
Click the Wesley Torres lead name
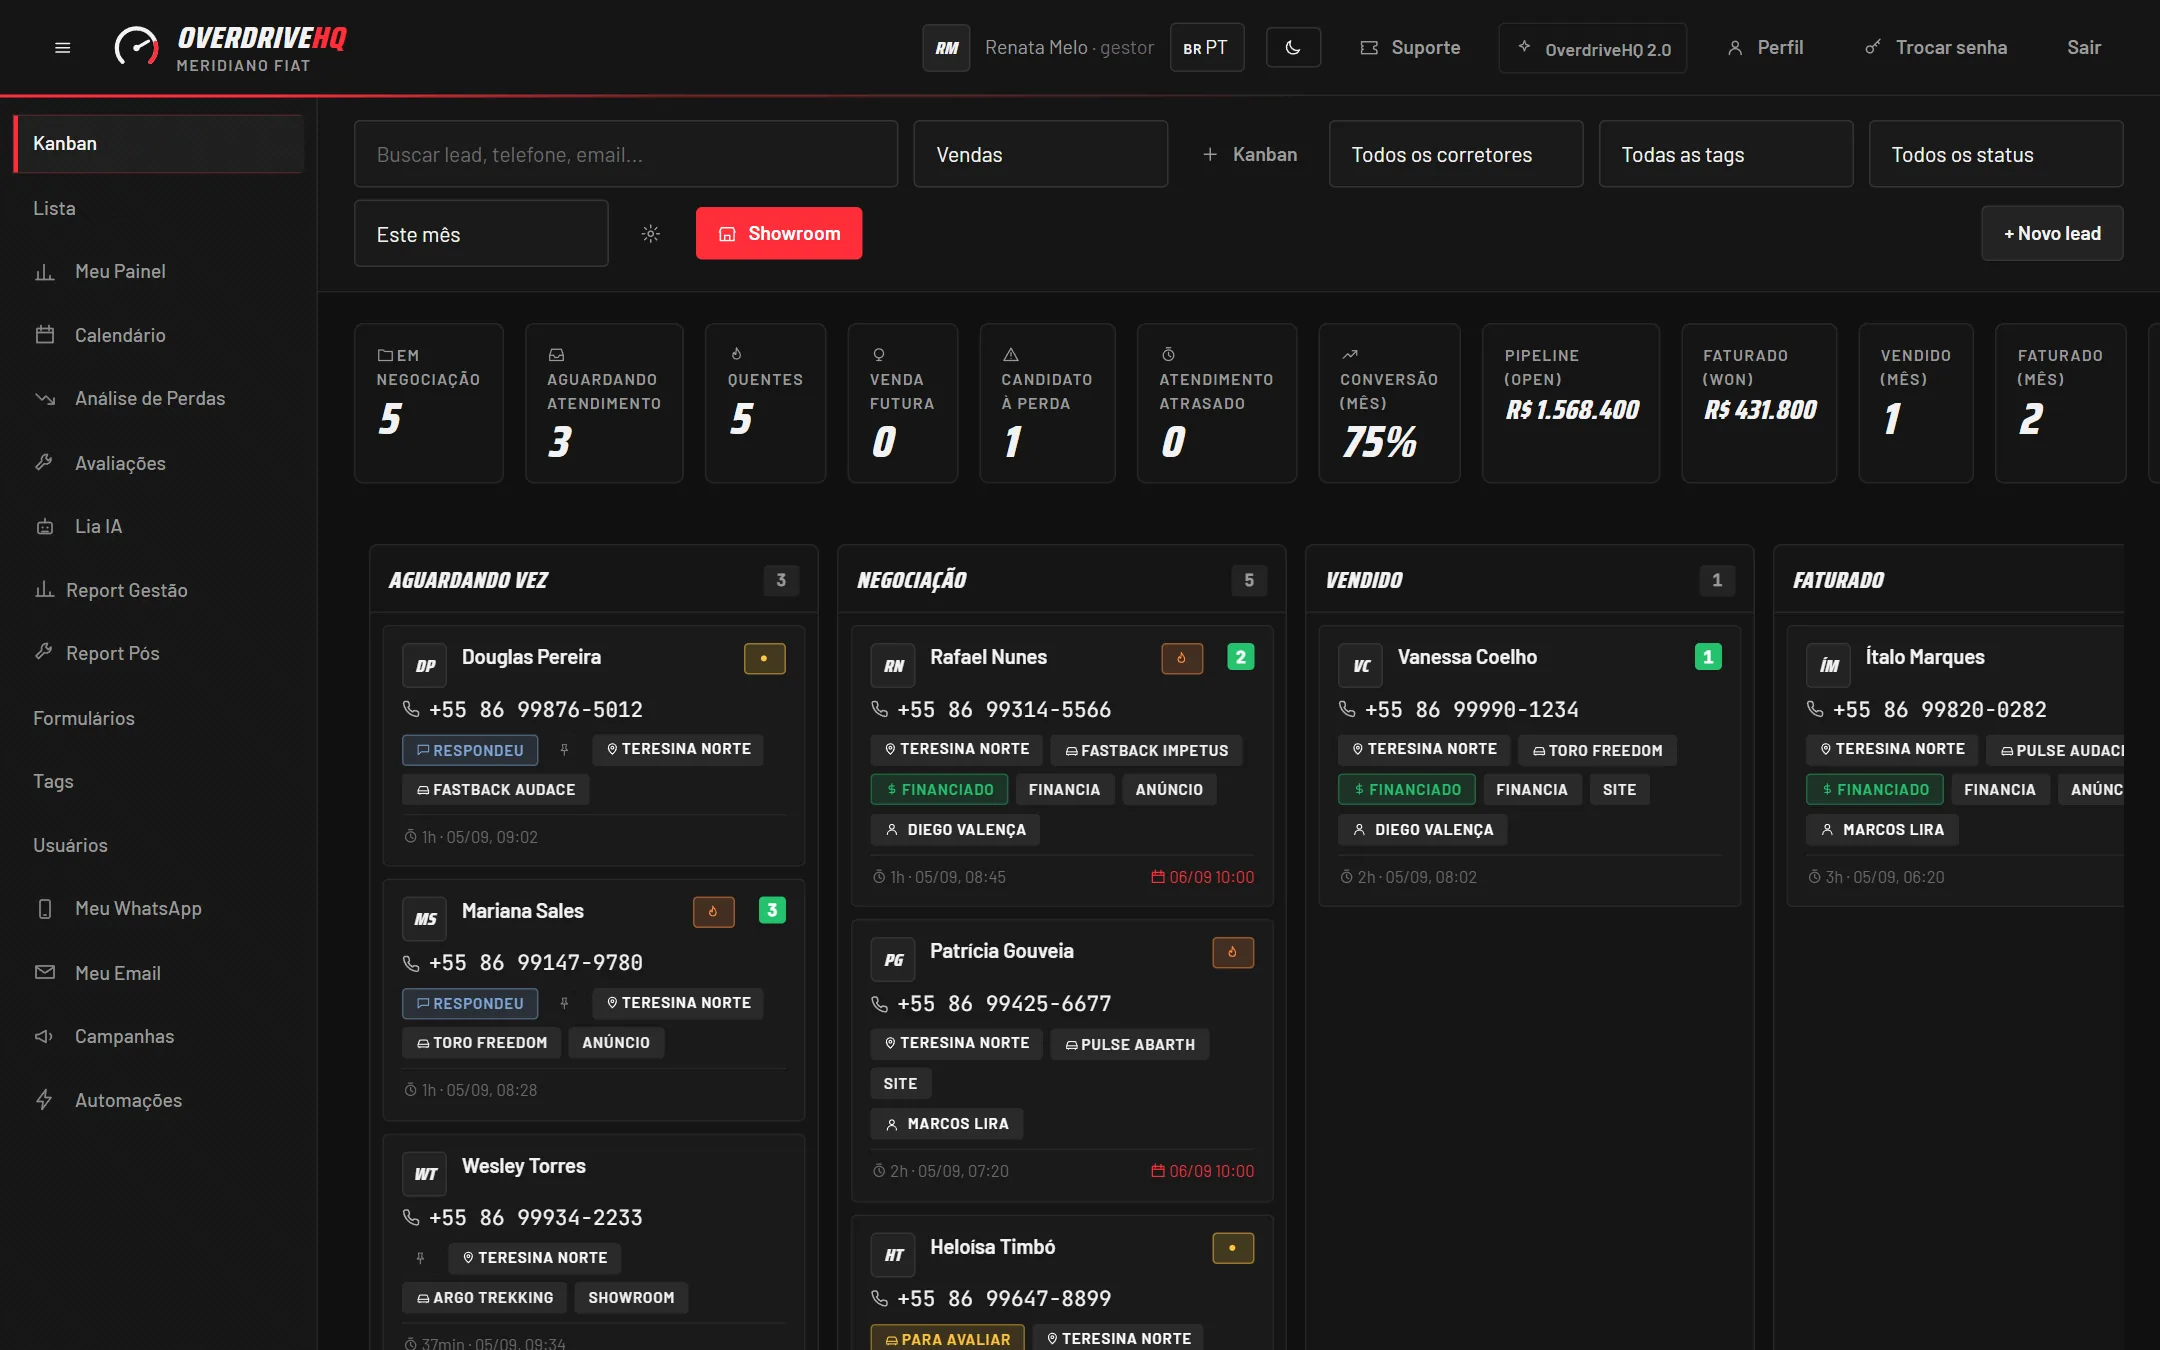pos(523,1166)
